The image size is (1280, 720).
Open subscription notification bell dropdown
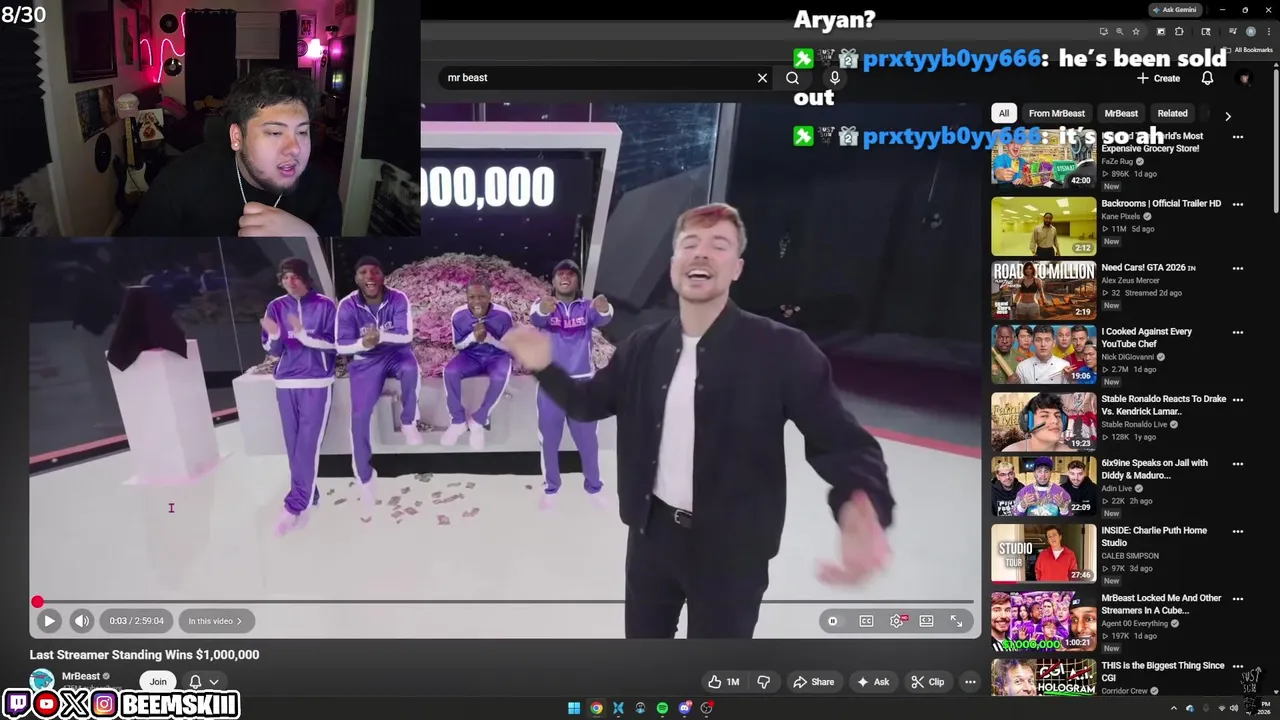(x=203, y=682)
